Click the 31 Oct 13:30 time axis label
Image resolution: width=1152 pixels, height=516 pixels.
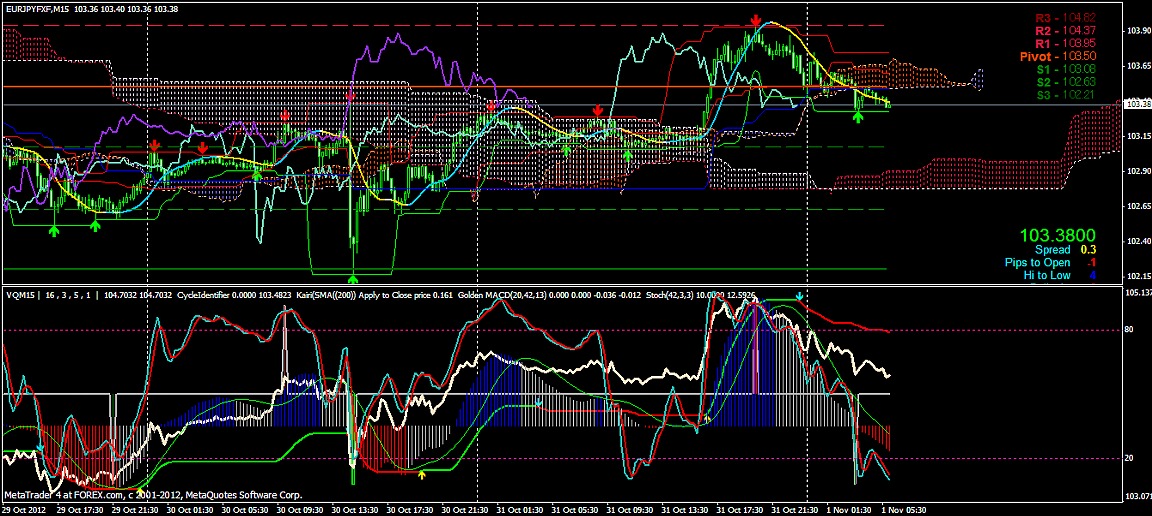coord(685,509)
